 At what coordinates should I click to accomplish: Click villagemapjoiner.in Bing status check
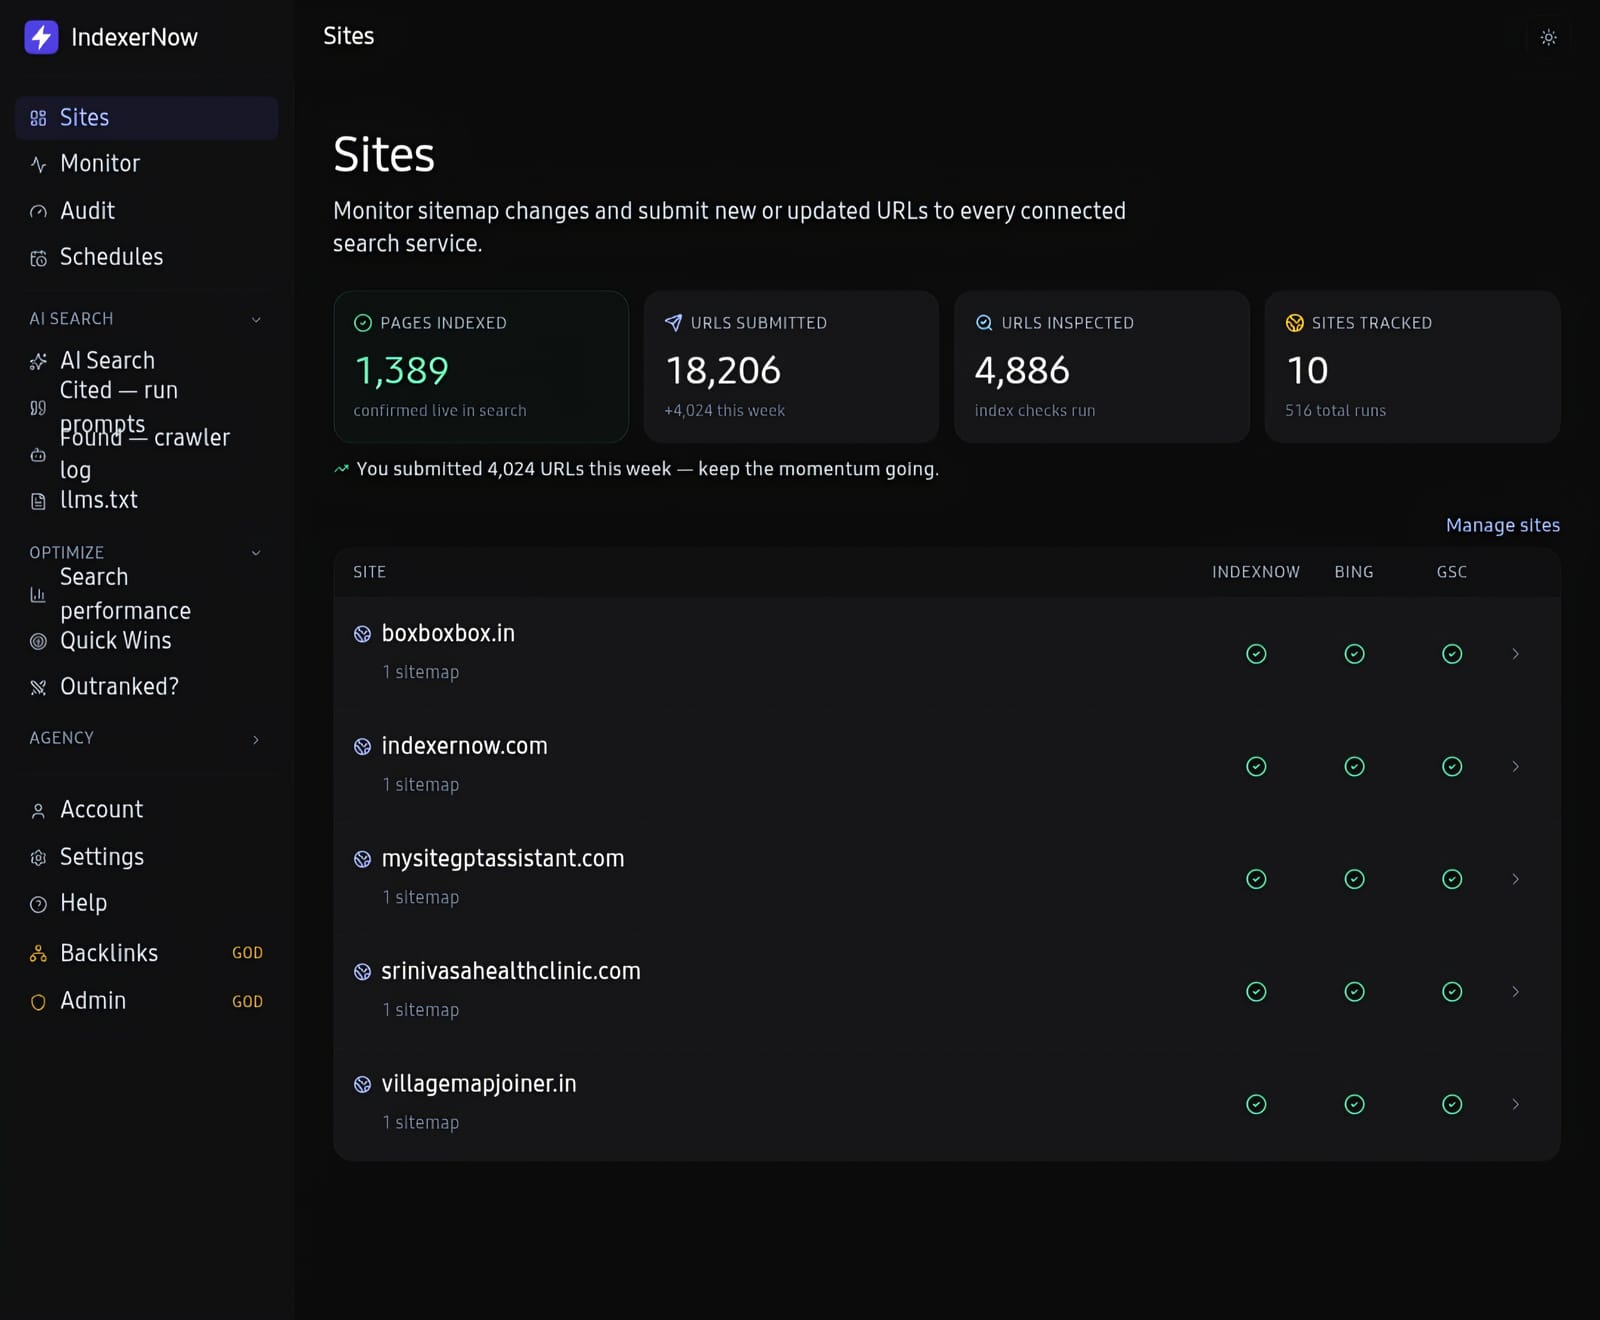point(1355,1105)
